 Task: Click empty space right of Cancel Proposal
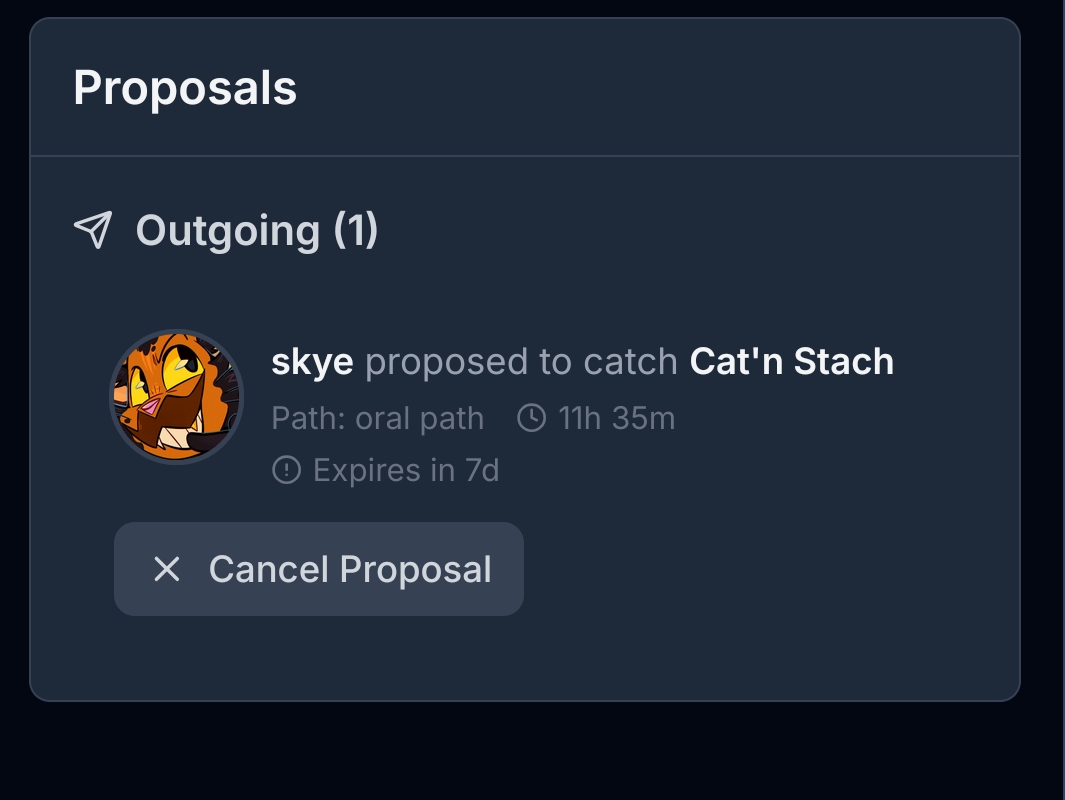760,569
